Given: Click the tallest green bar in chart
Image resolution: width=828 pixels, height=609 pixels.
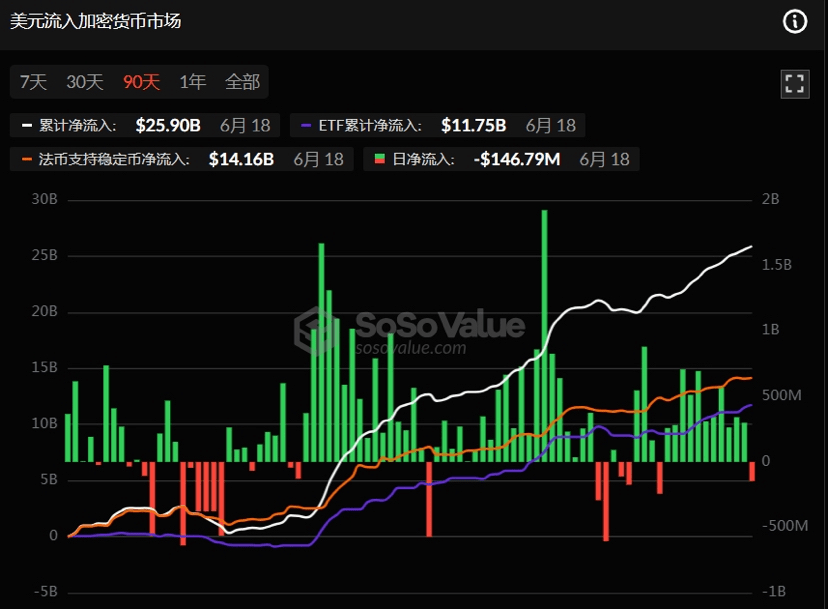Looking at the screenshot, I should 544,336.
